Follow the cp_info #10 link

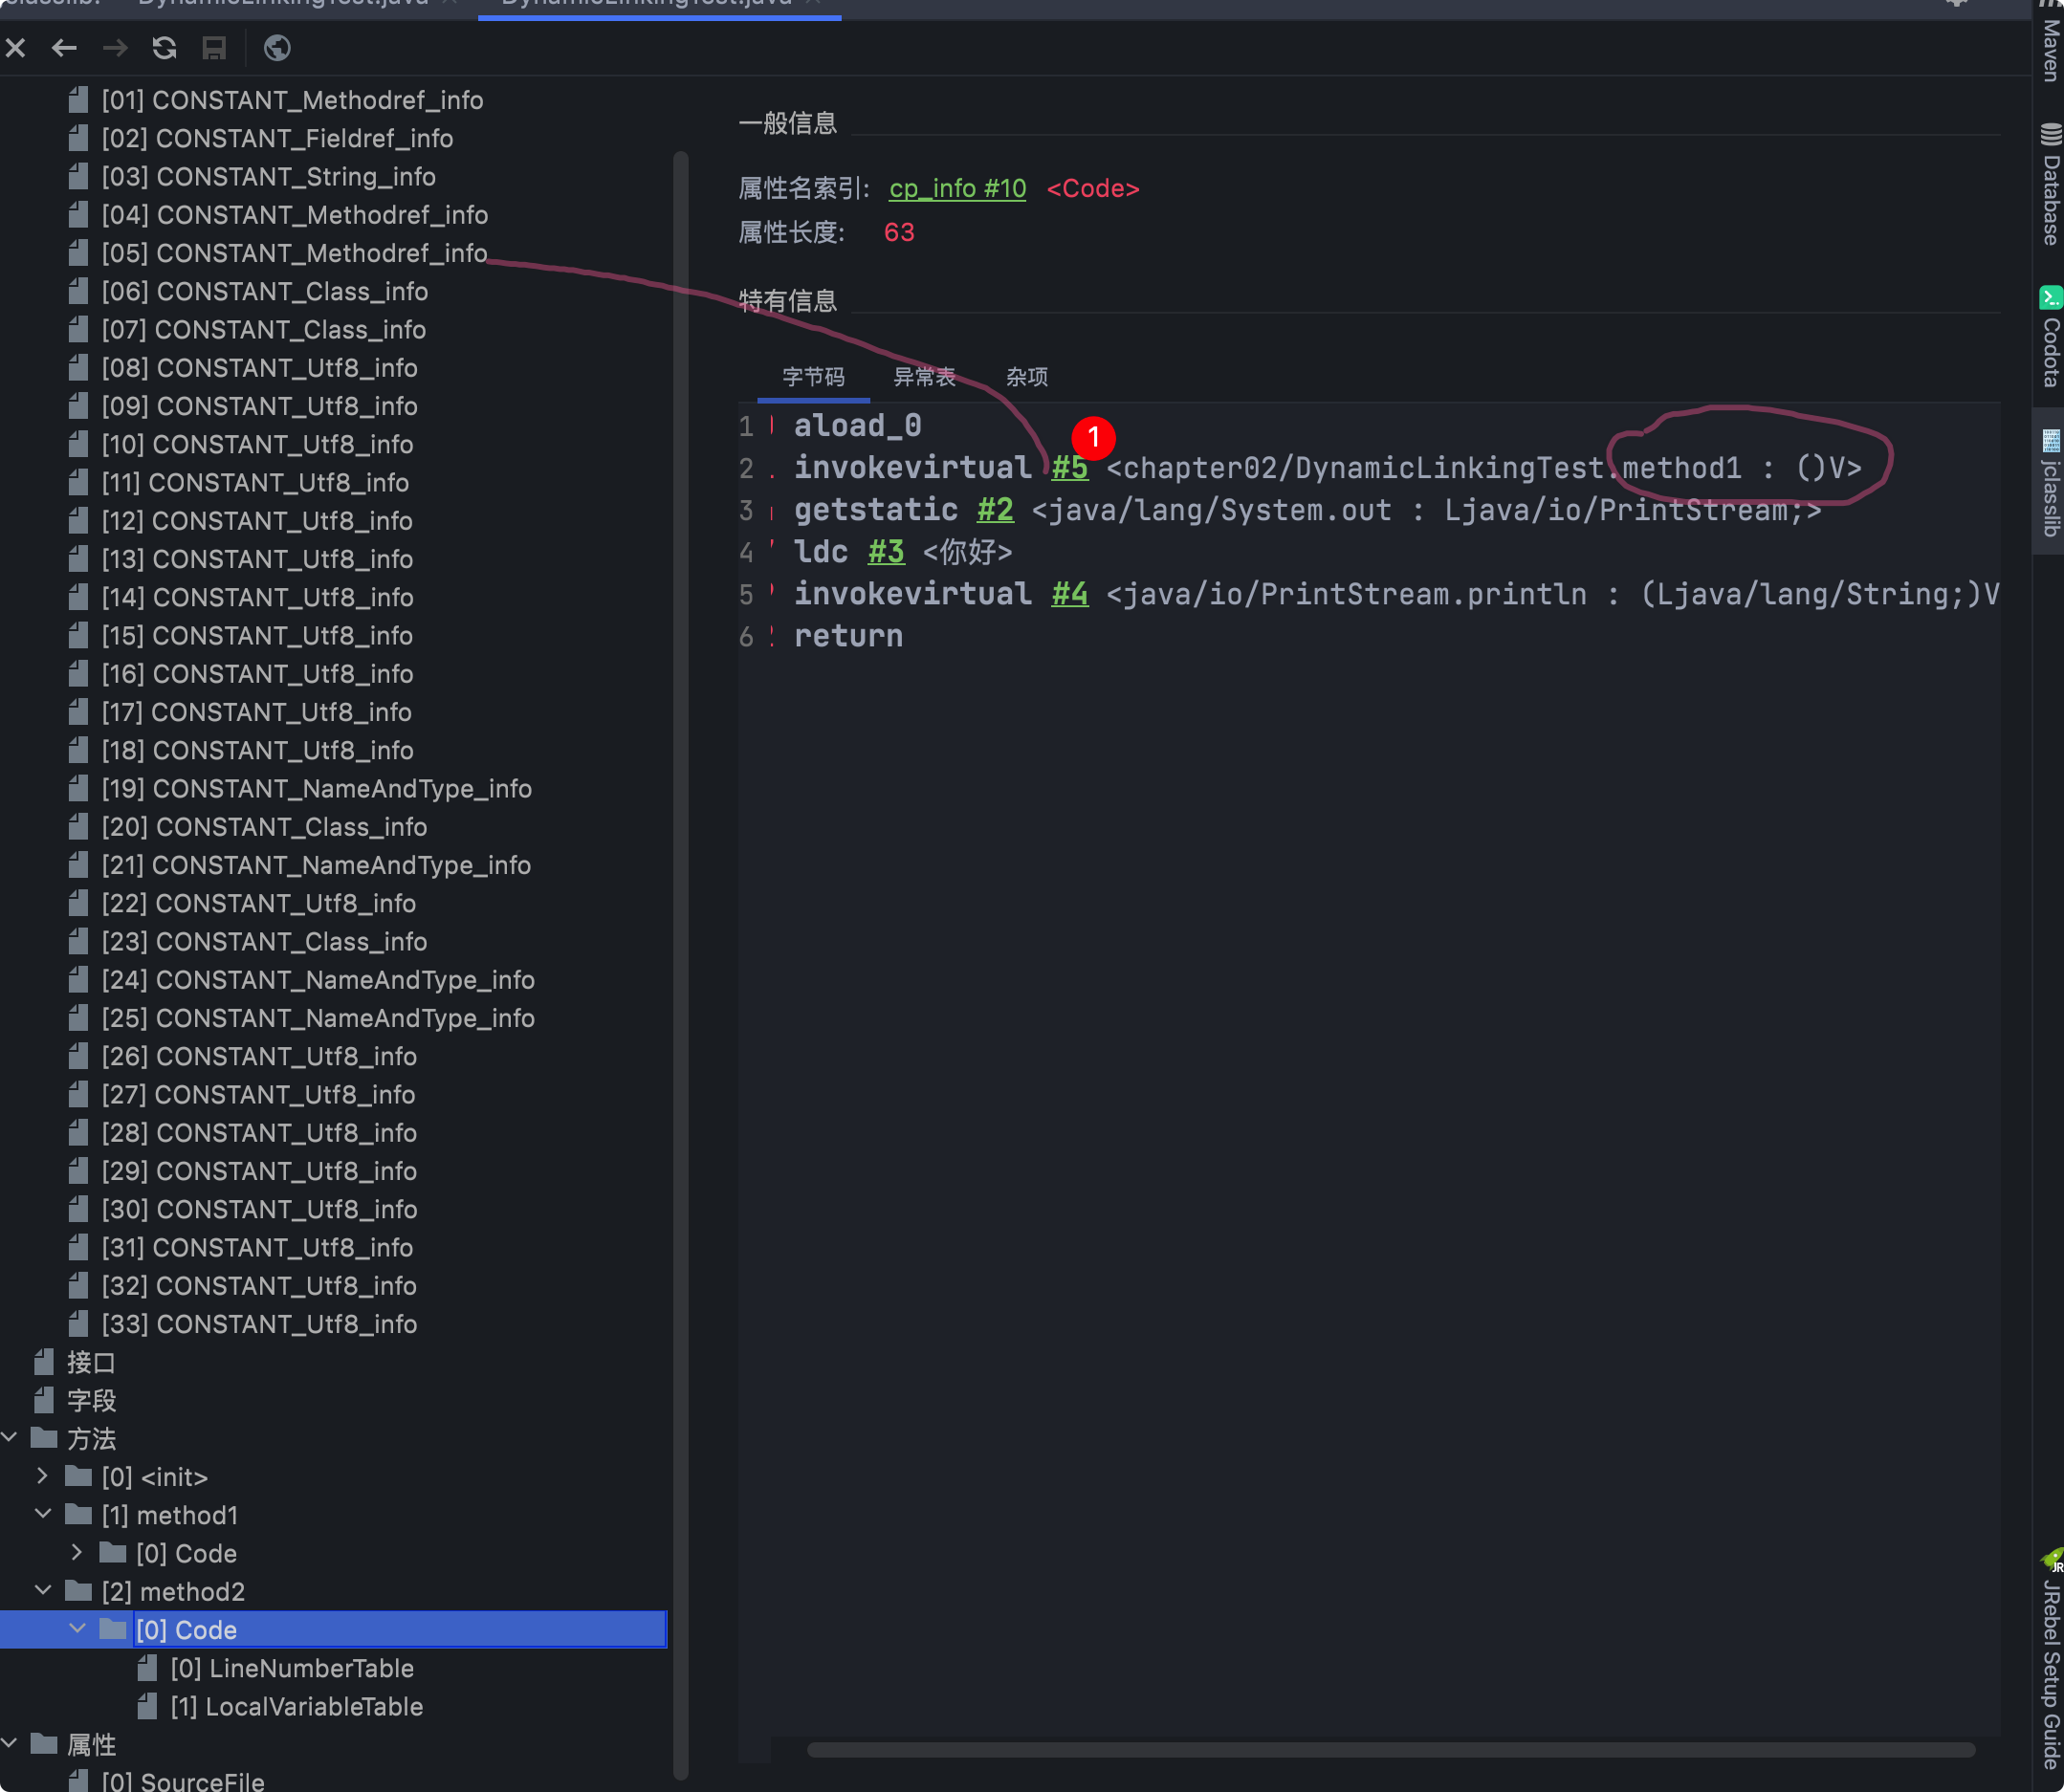[x=957, y=188]
